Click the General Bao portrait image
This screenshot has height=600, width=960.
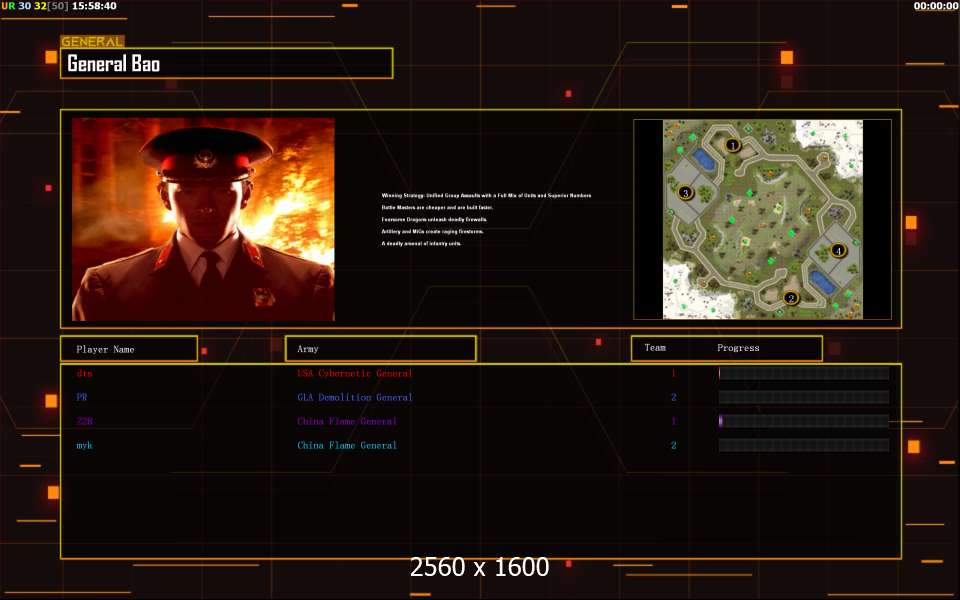203,219
